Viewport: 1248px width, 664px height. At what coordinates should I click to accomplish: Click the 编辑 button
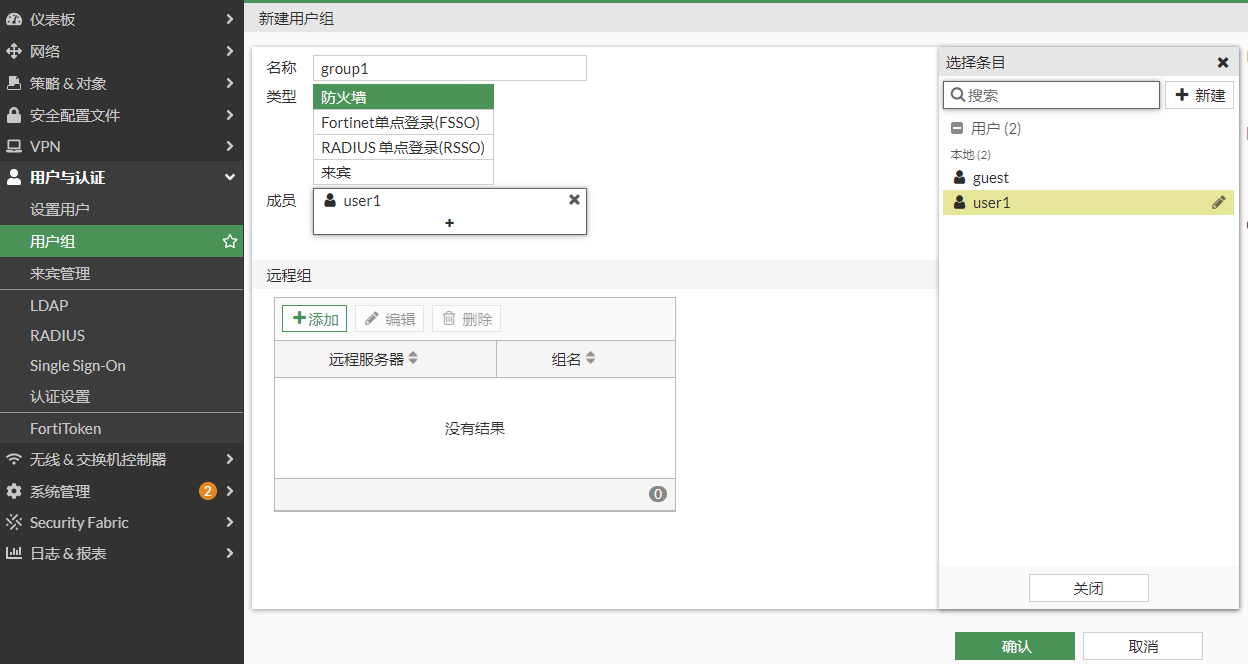[390, 319]
